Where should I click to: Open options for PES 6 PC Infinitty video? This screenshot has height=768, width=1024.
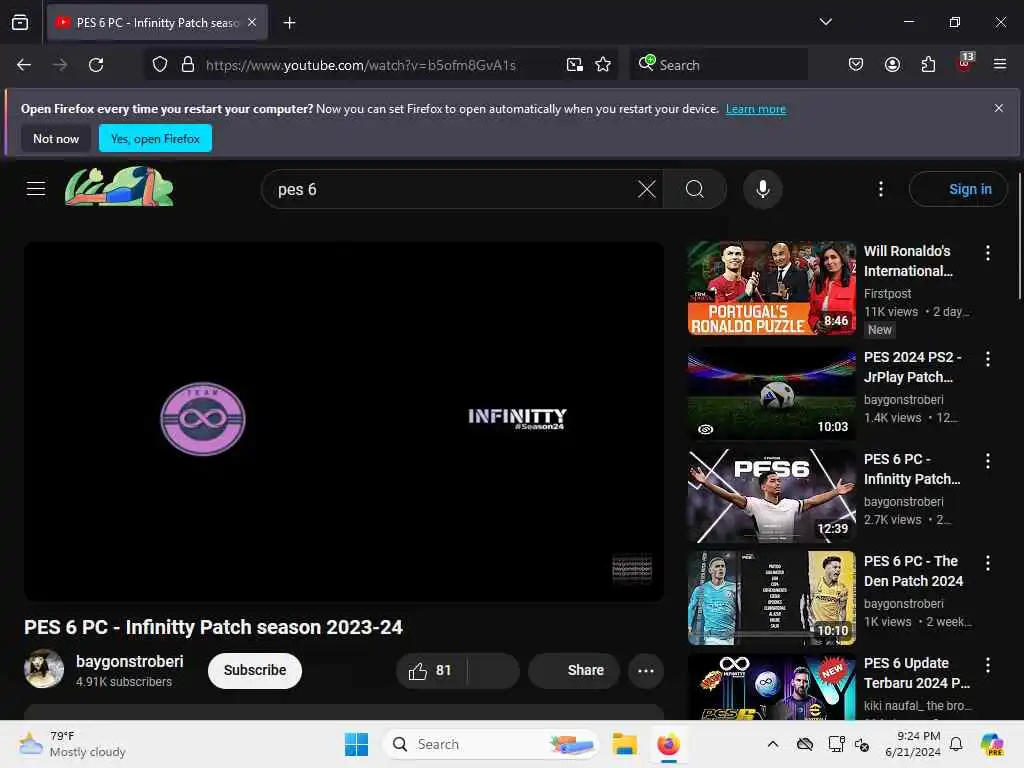(x=987, y=461)
